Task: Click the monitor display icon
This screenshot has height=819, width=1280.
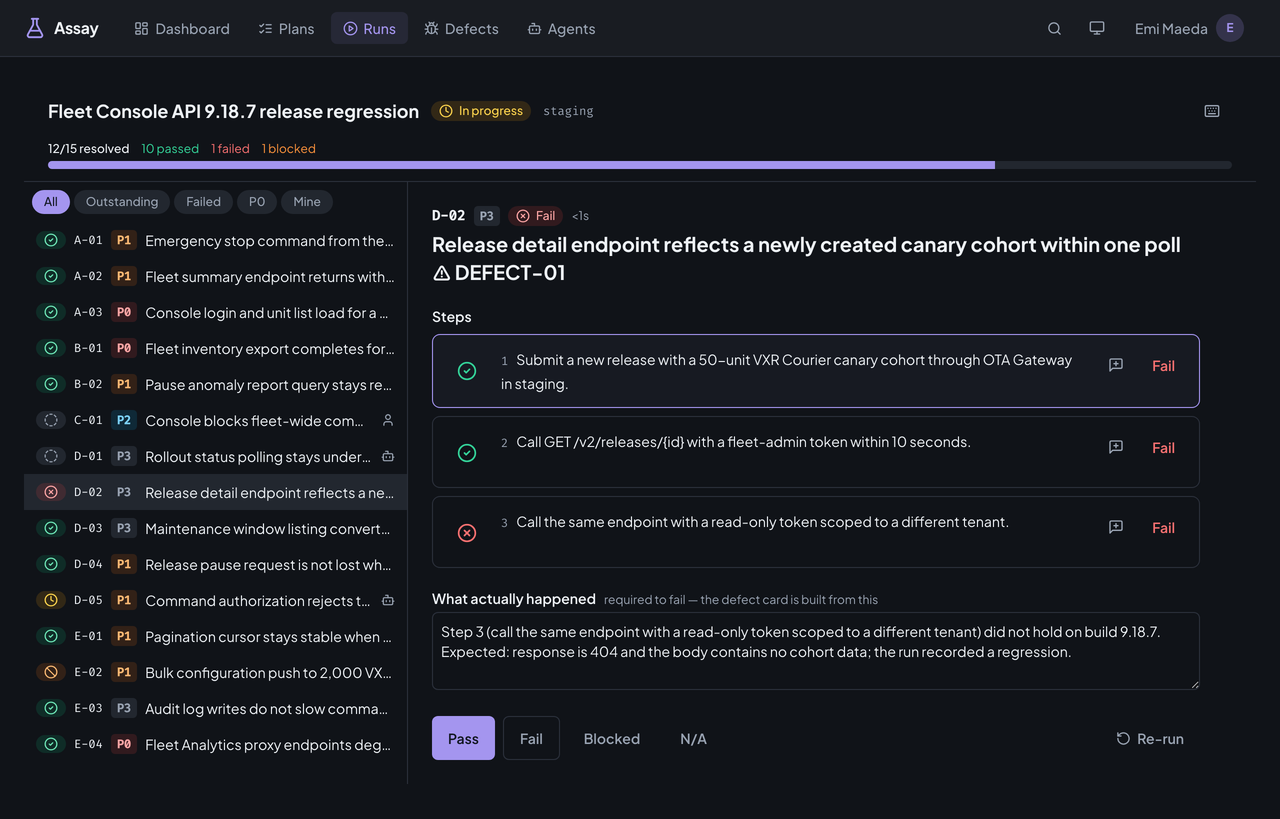Action: coord(1097,28)
